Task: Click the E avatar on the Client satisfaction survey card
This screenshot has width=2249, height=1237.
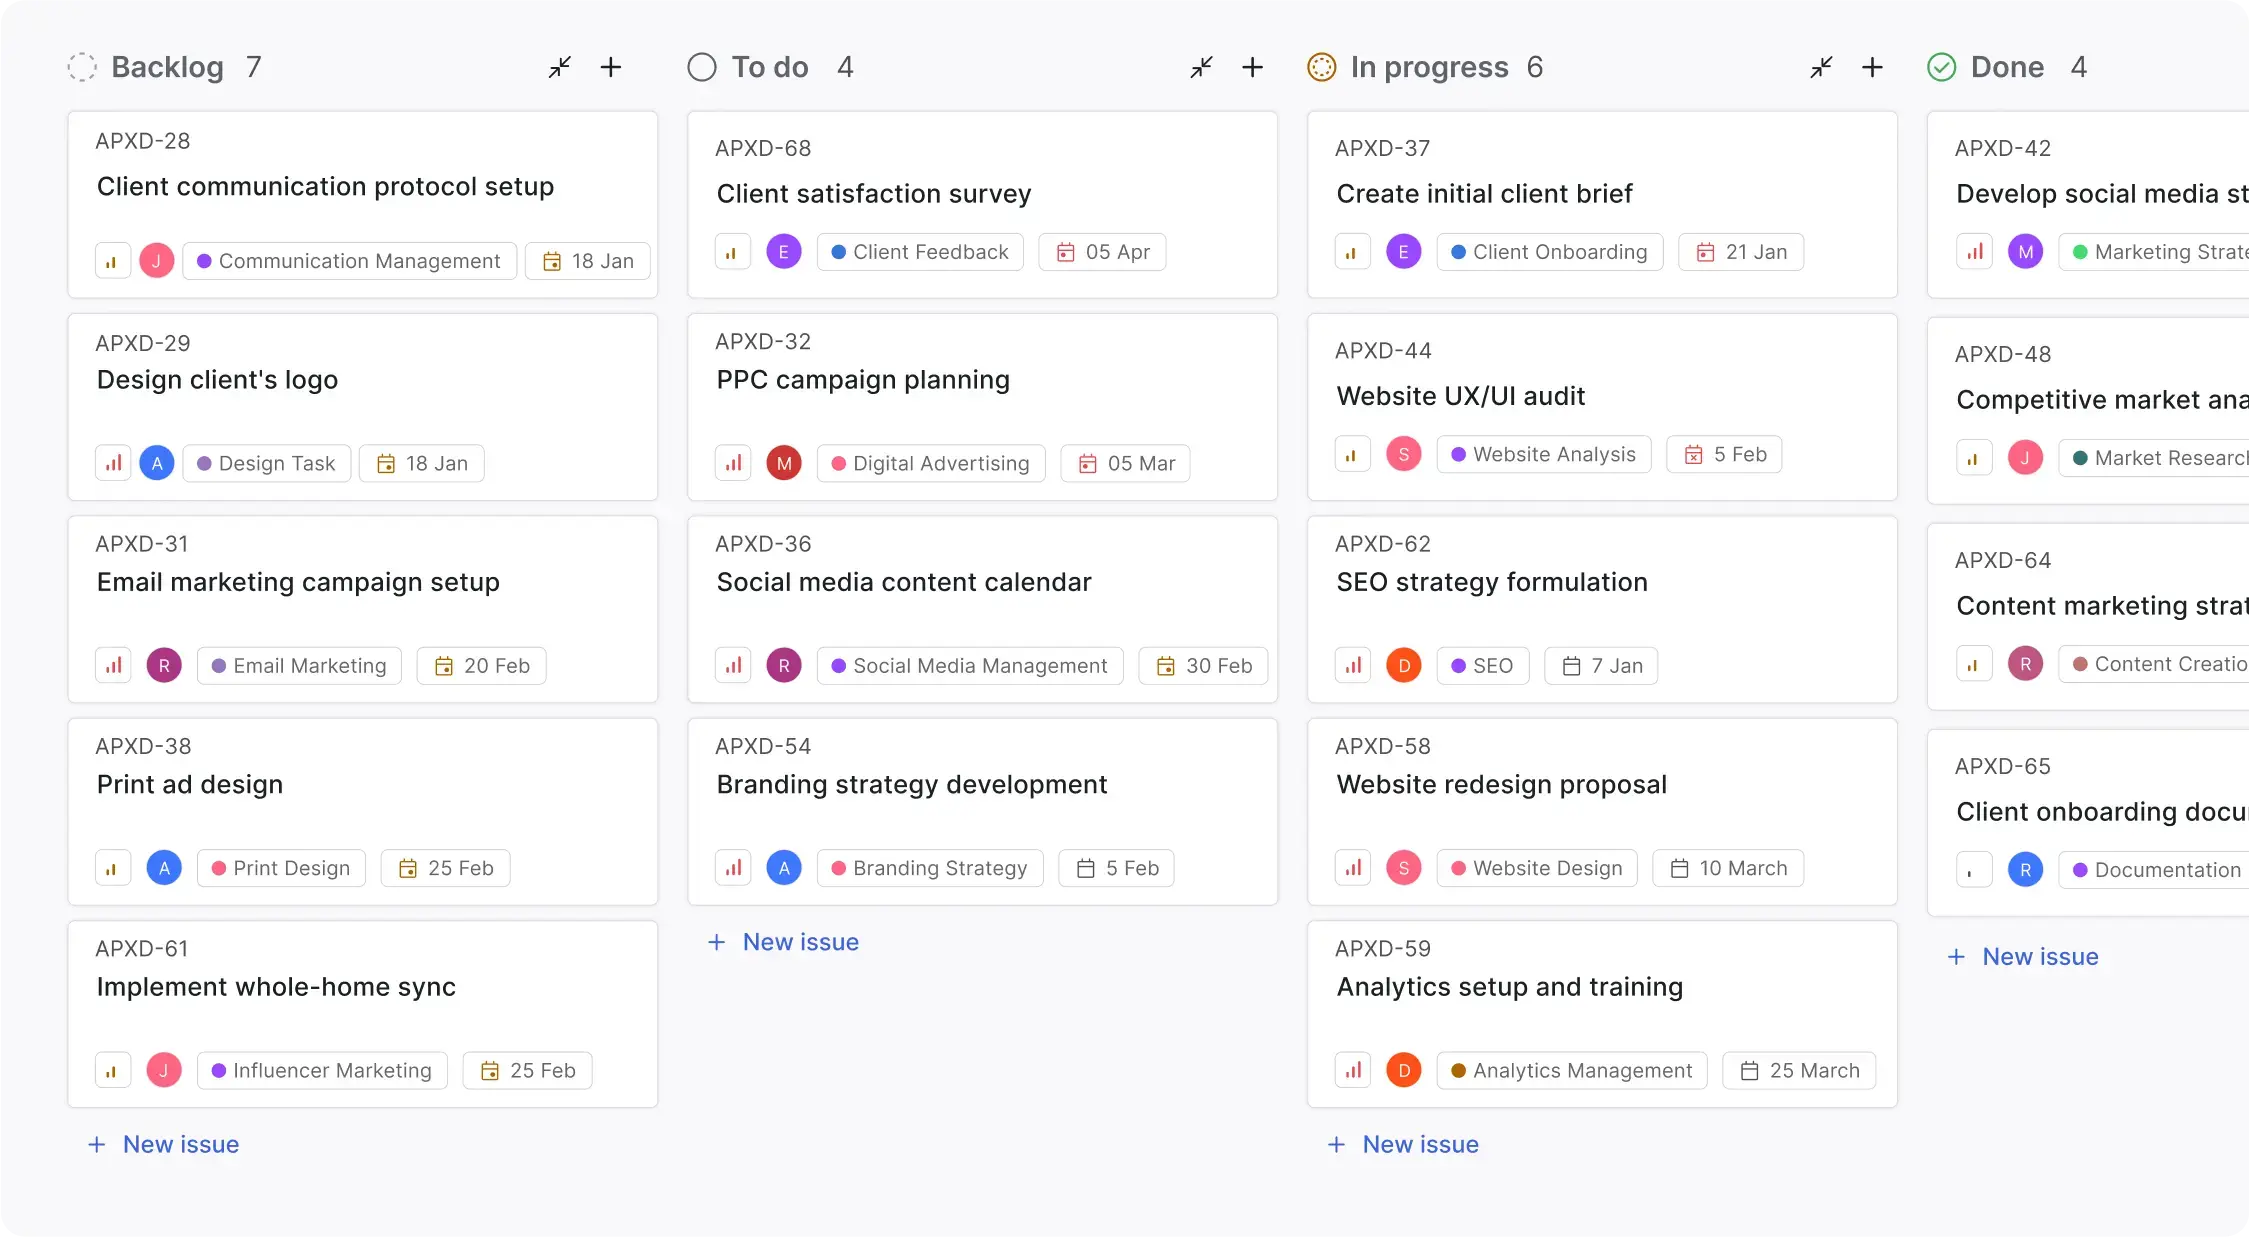Action: click(x=784, y=251)
